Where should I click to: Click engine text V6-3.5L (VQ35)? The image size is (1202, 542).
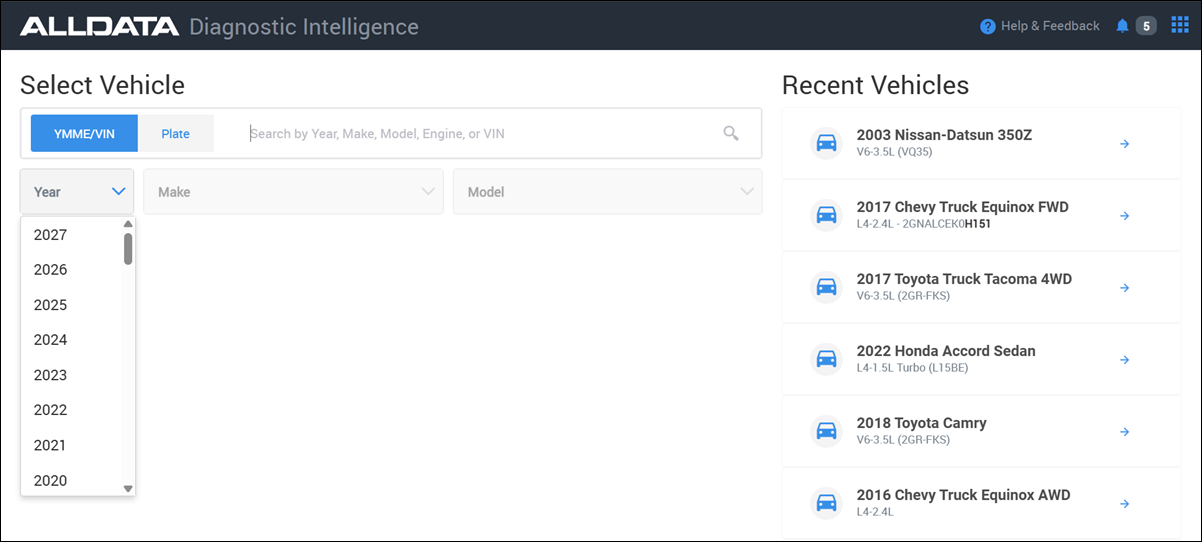(x=896, y=152)
